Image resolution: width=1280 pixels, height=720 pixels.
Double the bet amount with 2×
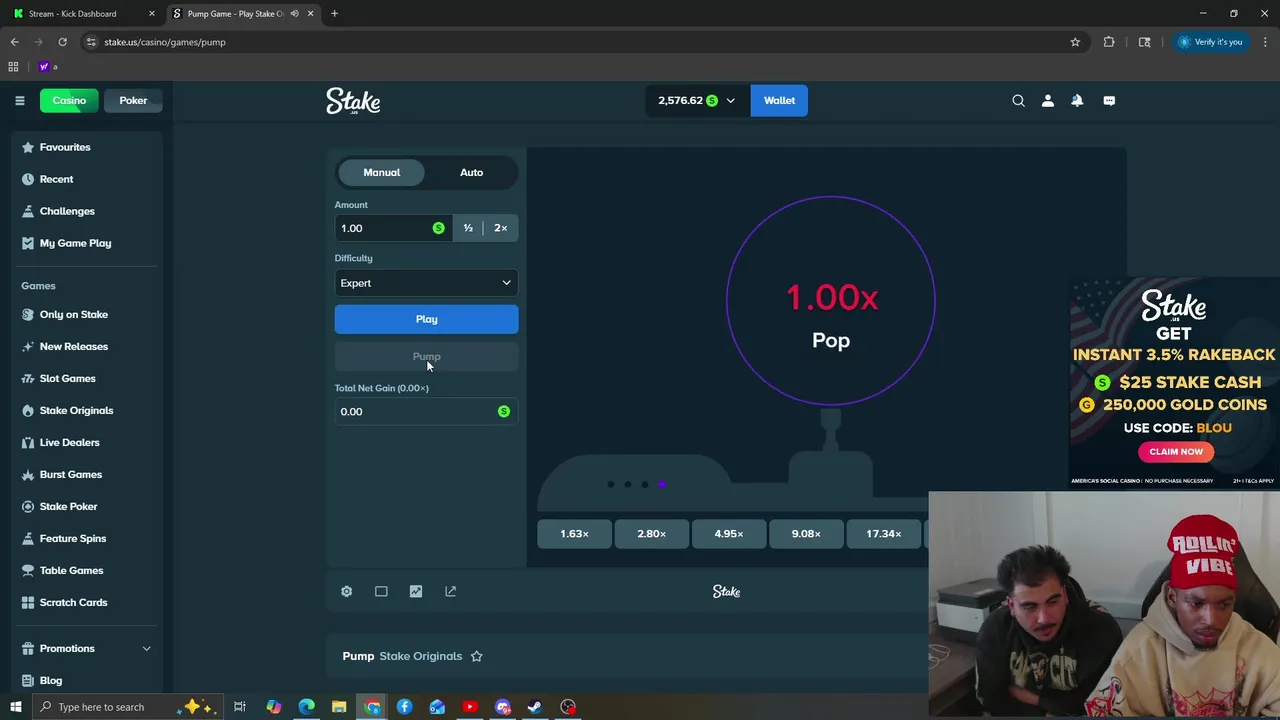pyautogui.click(x=500, y=228)
